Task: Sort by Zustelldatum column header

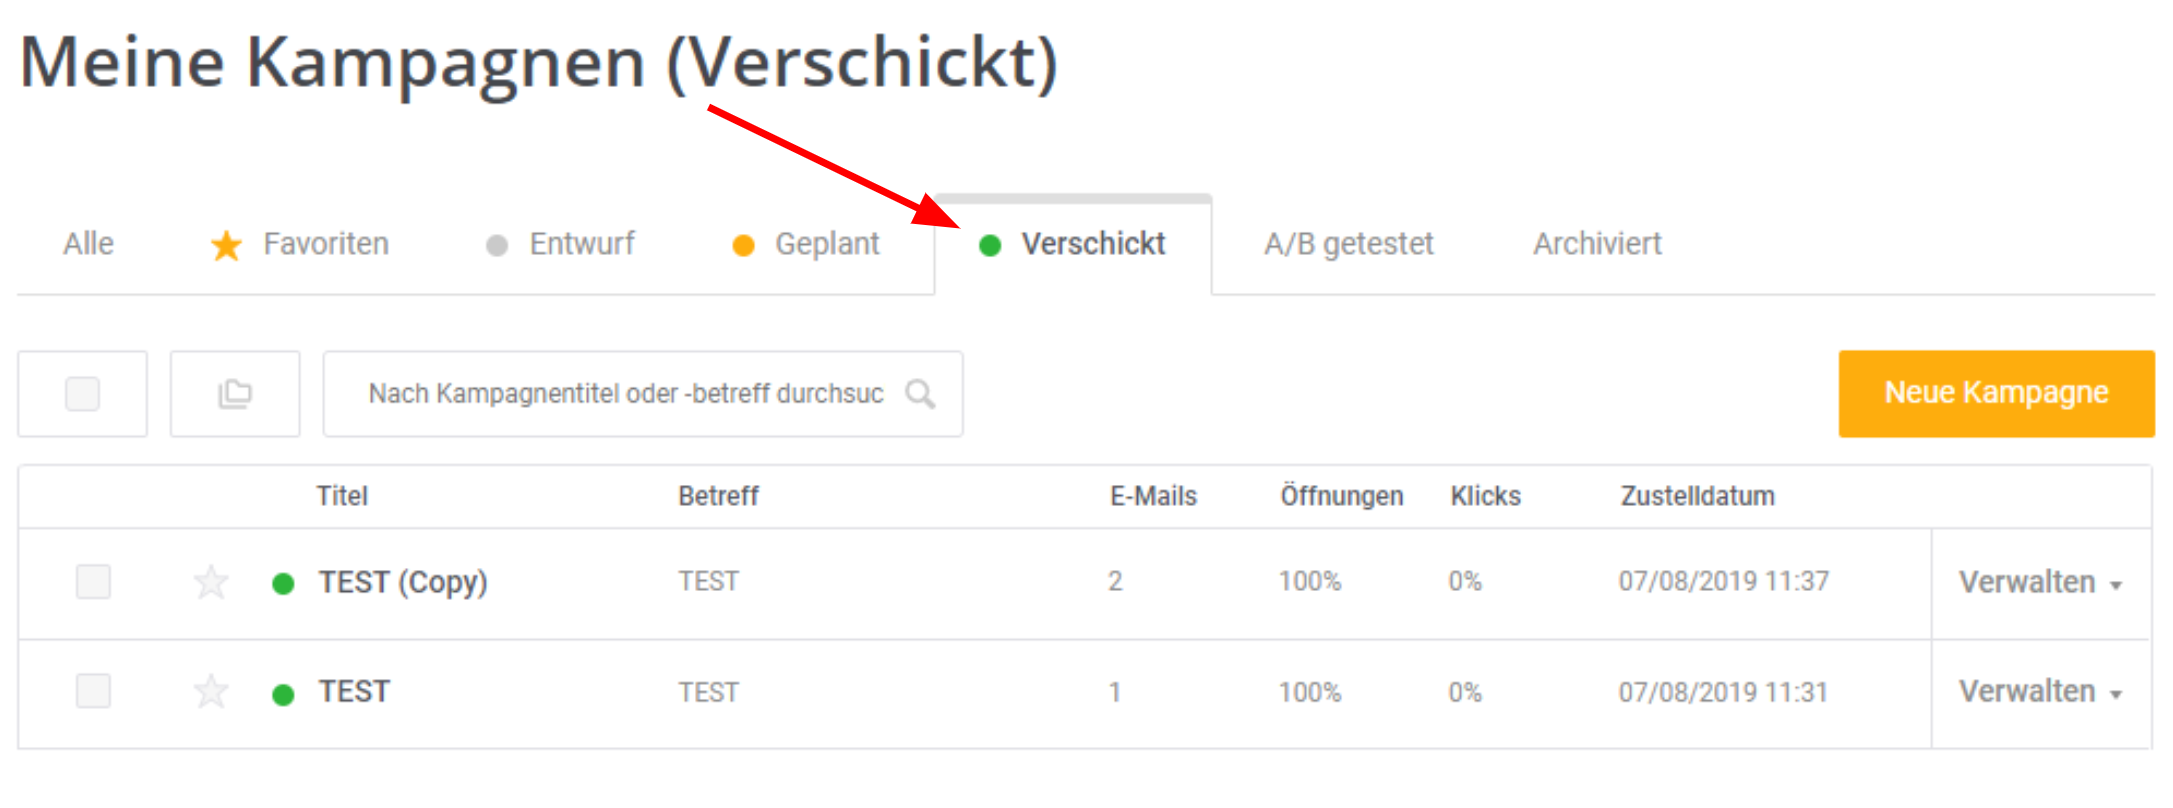Action: click(1697, 496)
